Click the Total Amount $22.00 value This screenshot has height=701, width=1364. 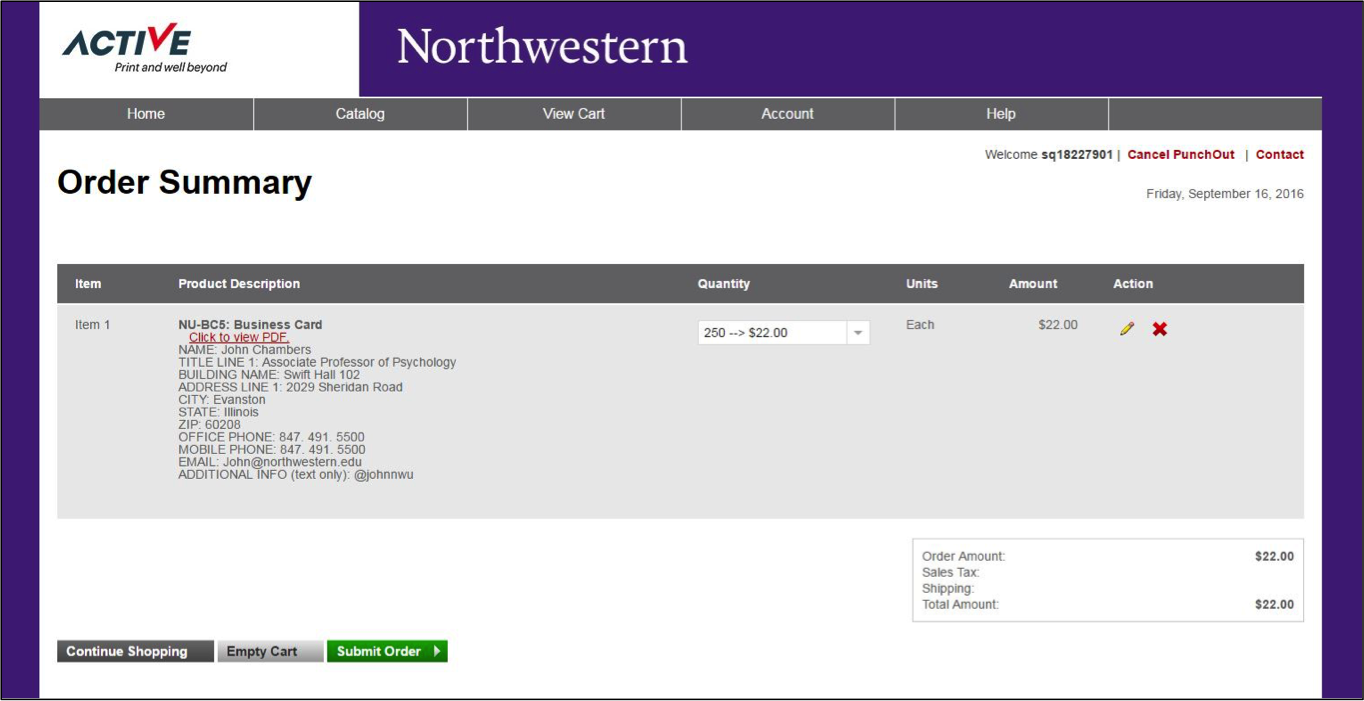1274,605
